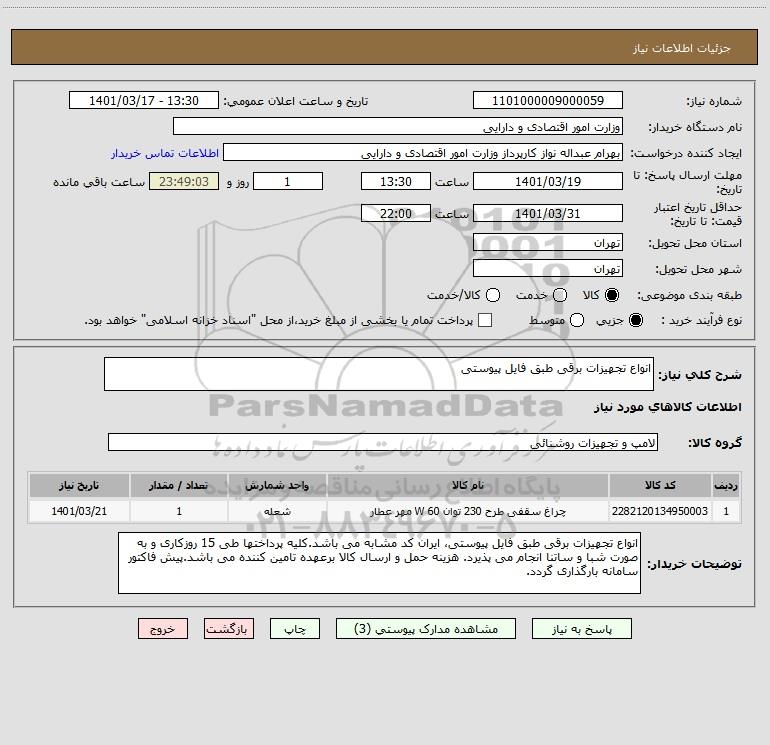Image resolution: width=770 pixels, height=745 pixels.
Task: Click the delivery city field تهران
Action: tap(548, 268)
